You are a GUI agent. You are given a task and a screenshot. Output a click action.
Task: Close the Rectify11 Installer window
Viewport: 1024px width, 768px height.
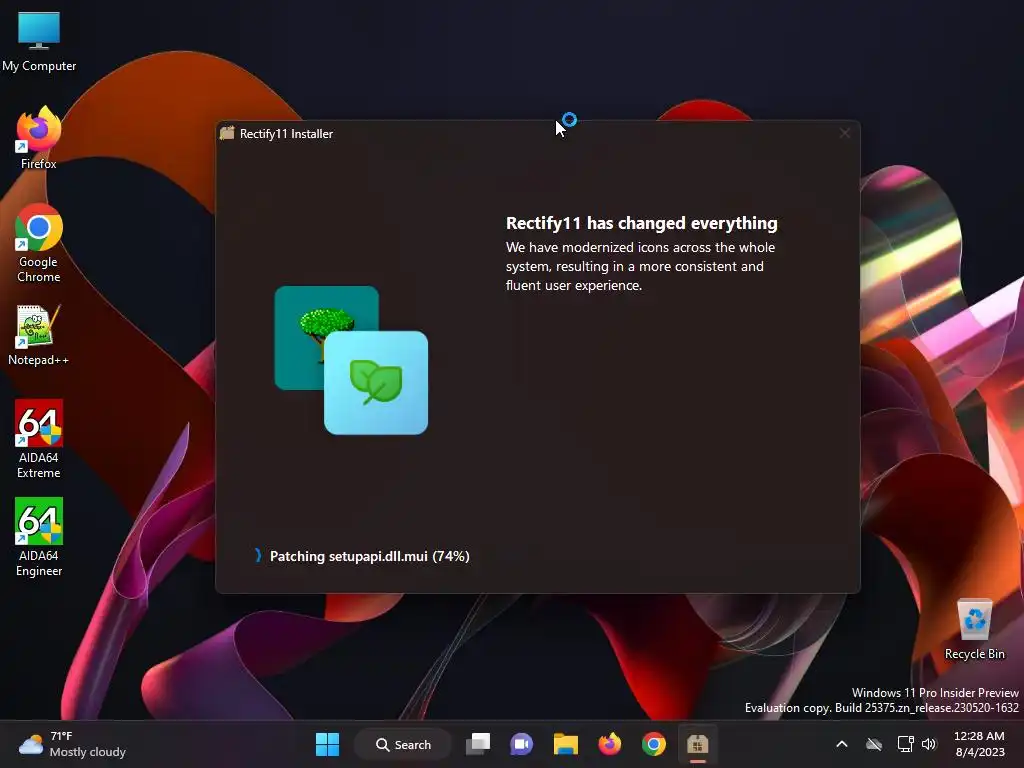pos(844,133)
